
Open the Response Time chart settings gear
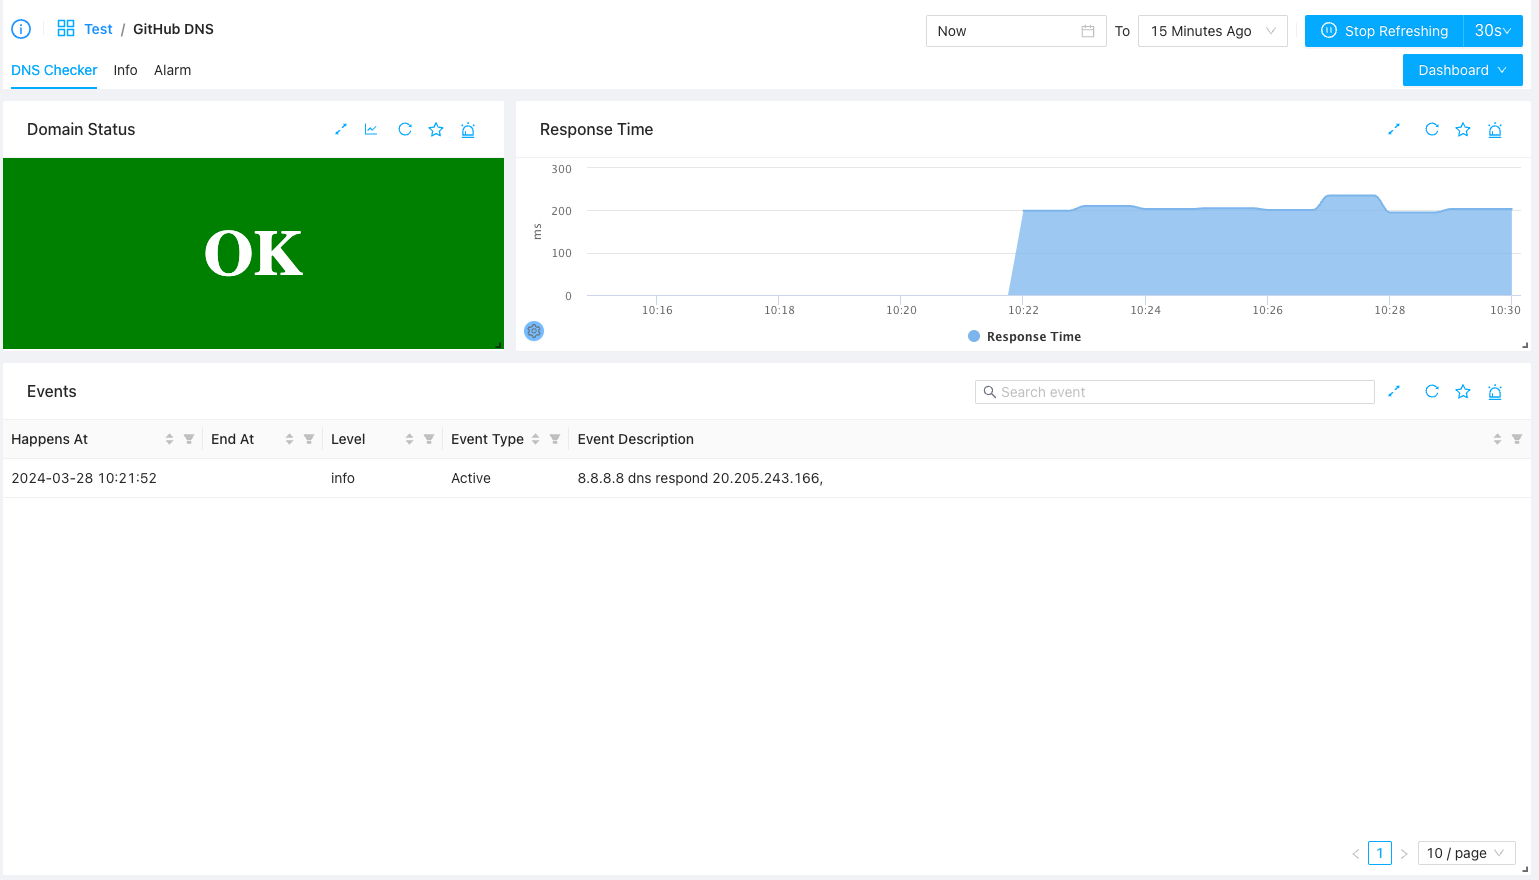click(x=534, y=331)
